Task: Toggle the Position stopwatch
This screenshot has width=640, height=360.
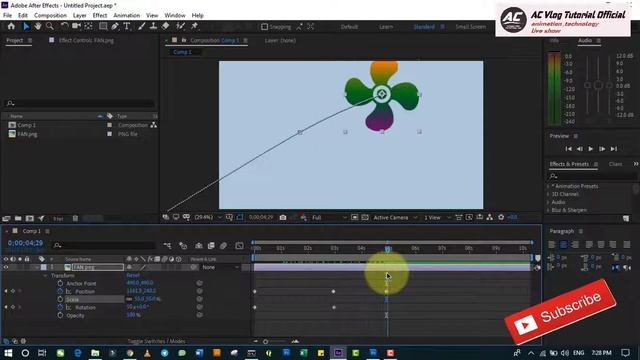Action: [60, 291]
